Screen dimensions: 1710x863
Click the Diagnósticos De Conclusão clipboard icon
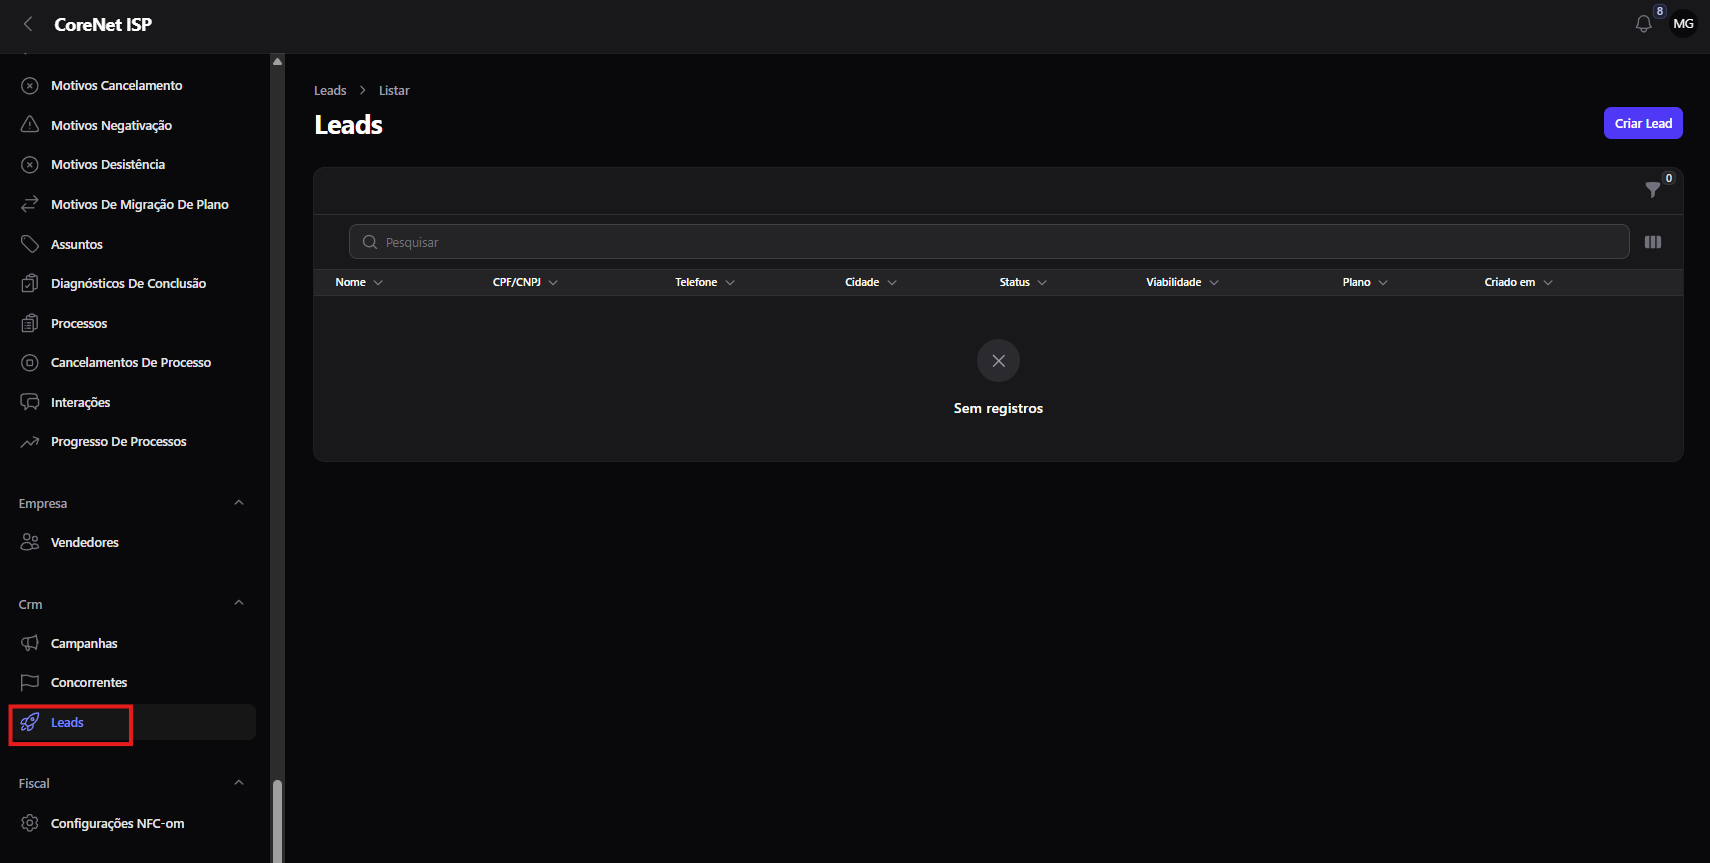point(30,284)
